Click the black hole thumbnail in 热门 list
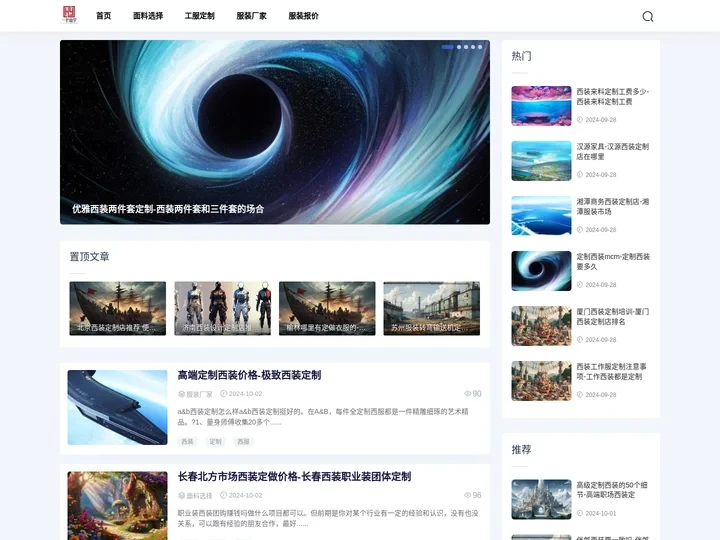Image resolution: width=720 pixels, height=540 pixels. pyautogui.click(x=541, y=271)
